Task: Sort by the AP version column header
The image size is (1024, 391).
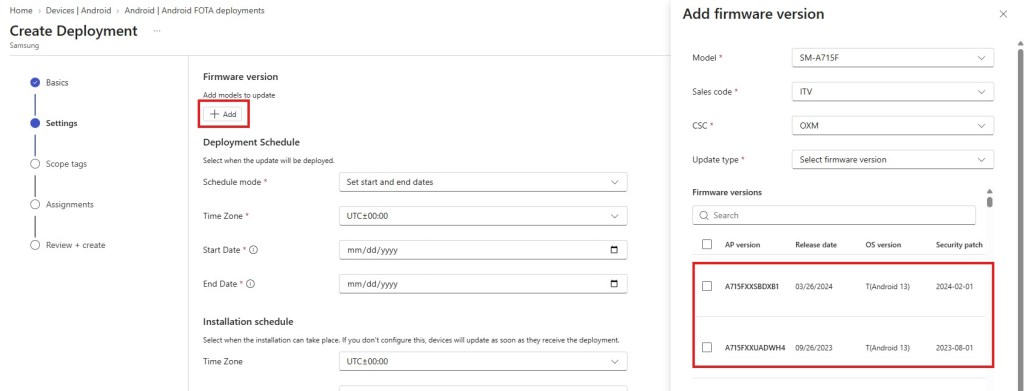Action: pos(743,245)
